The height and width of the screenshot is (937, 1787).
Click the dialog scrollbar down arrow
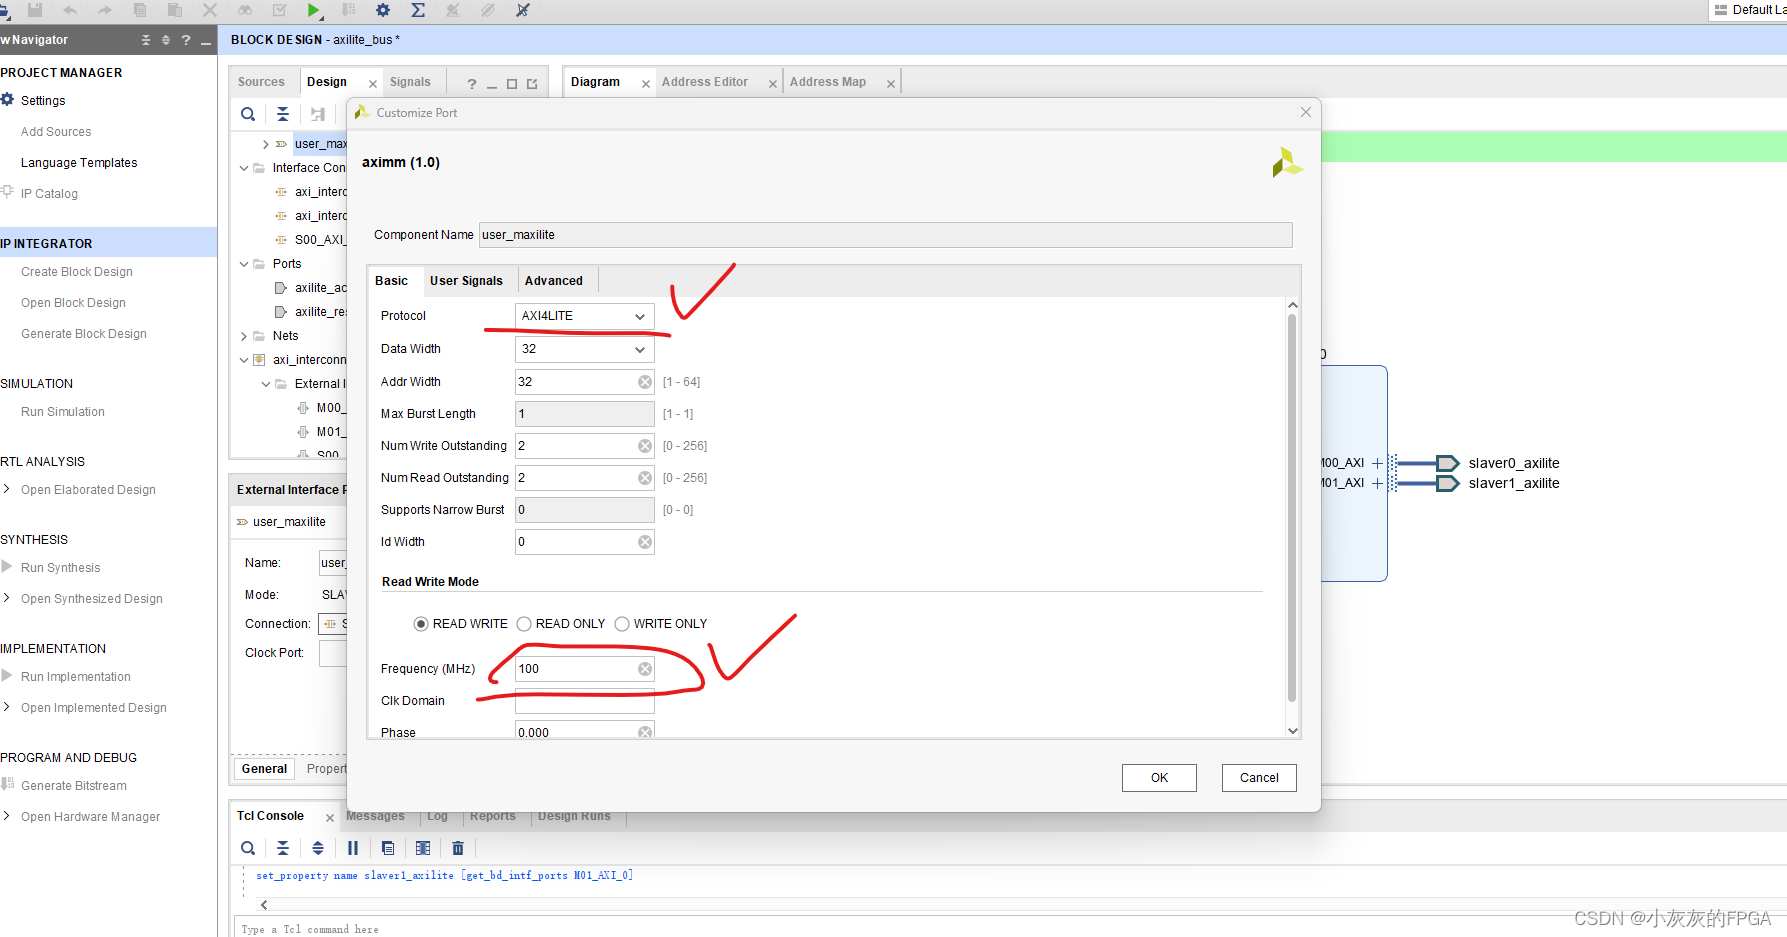pos(1292,731)
